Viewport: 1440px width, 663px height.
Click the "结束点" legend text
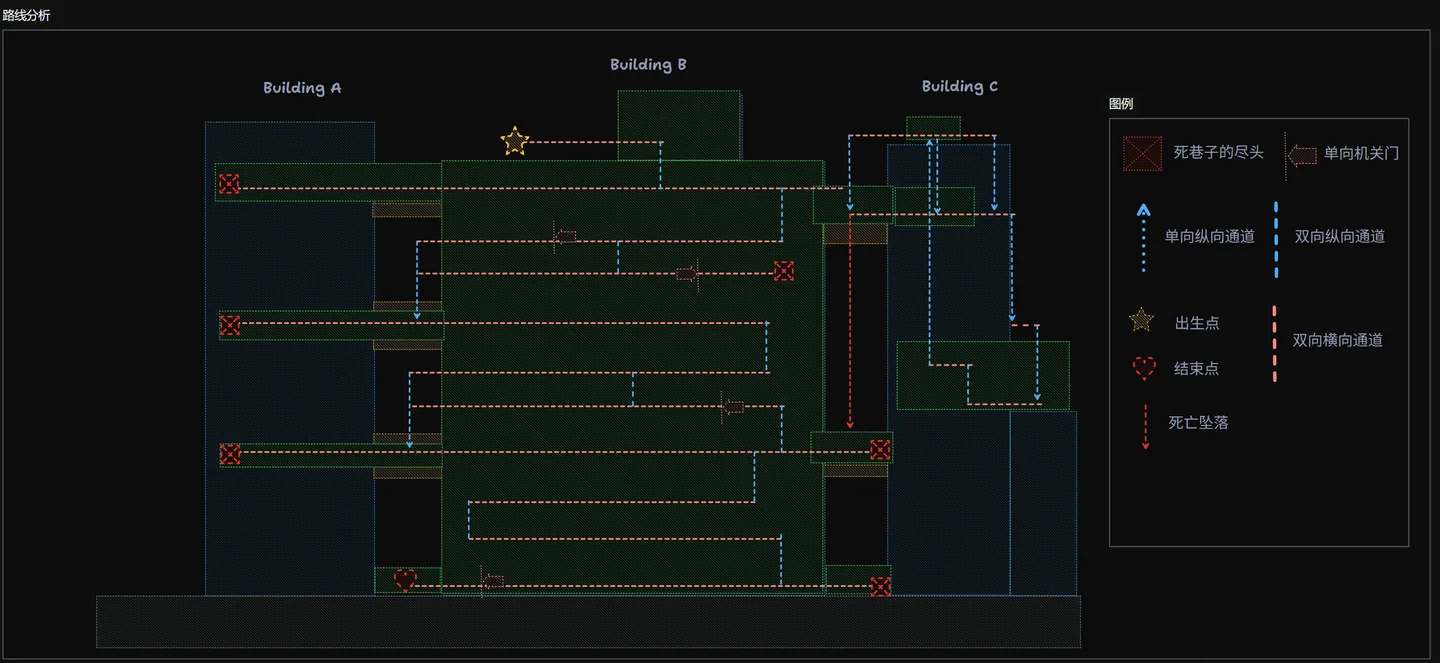(x=1196, y=368)
